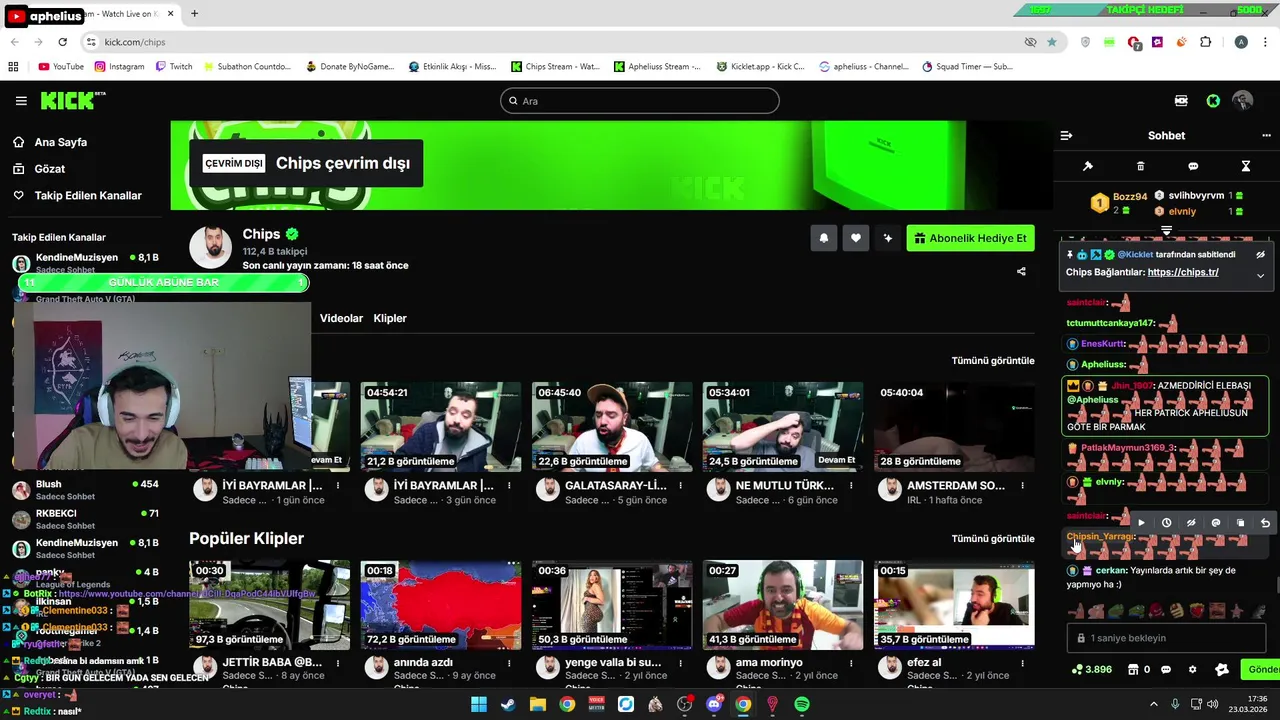This screenshot has height=720, width=1280.
Task: Click the channel points 3.896 indicator
Action: pyautogui.click(x=1091, y=670)
